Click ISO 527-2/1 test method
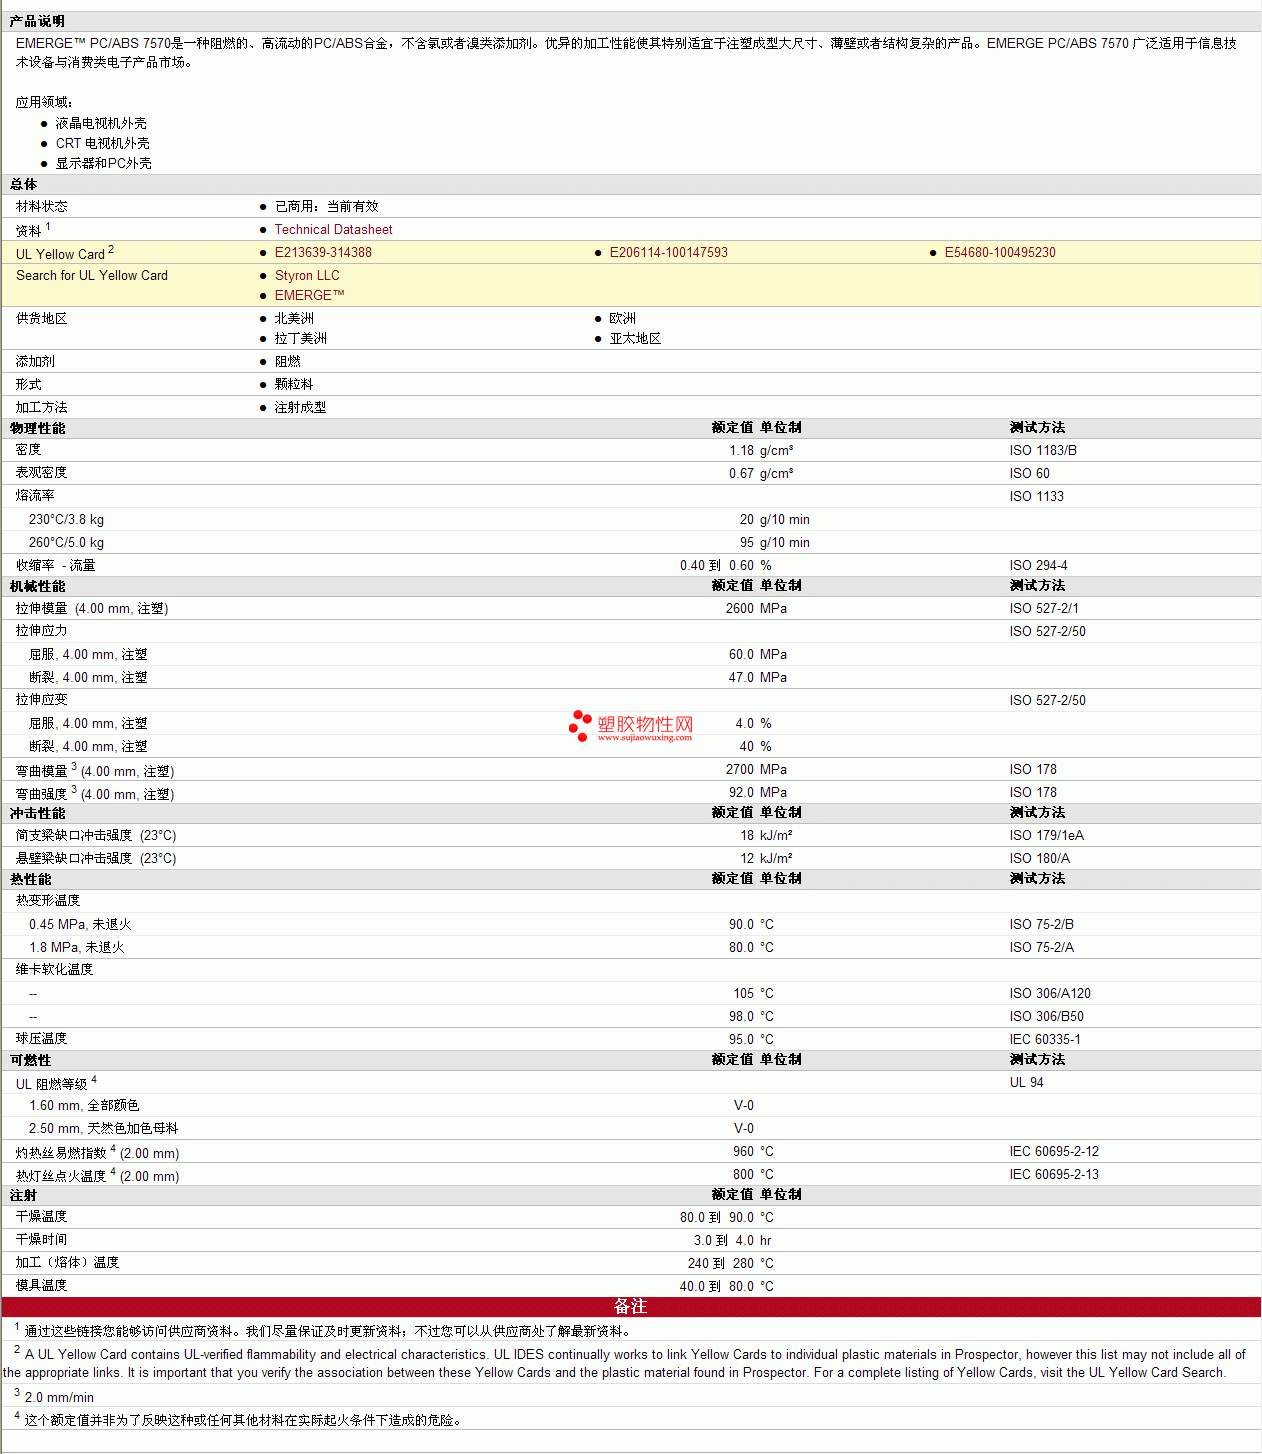This screenshot has width=1262, height=1454. coord(1044,608)
